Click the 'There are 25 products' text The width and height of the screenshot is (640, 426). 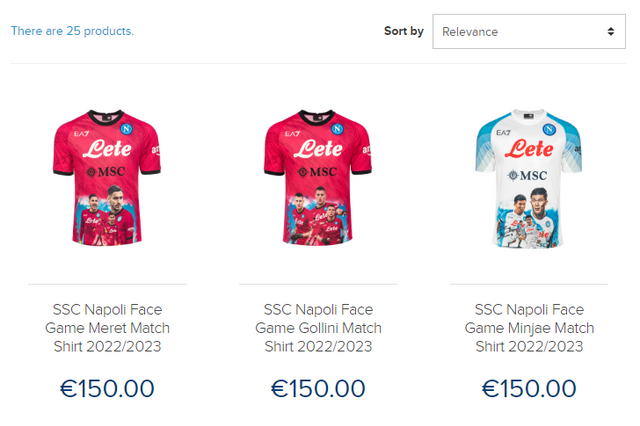(72, 31)
